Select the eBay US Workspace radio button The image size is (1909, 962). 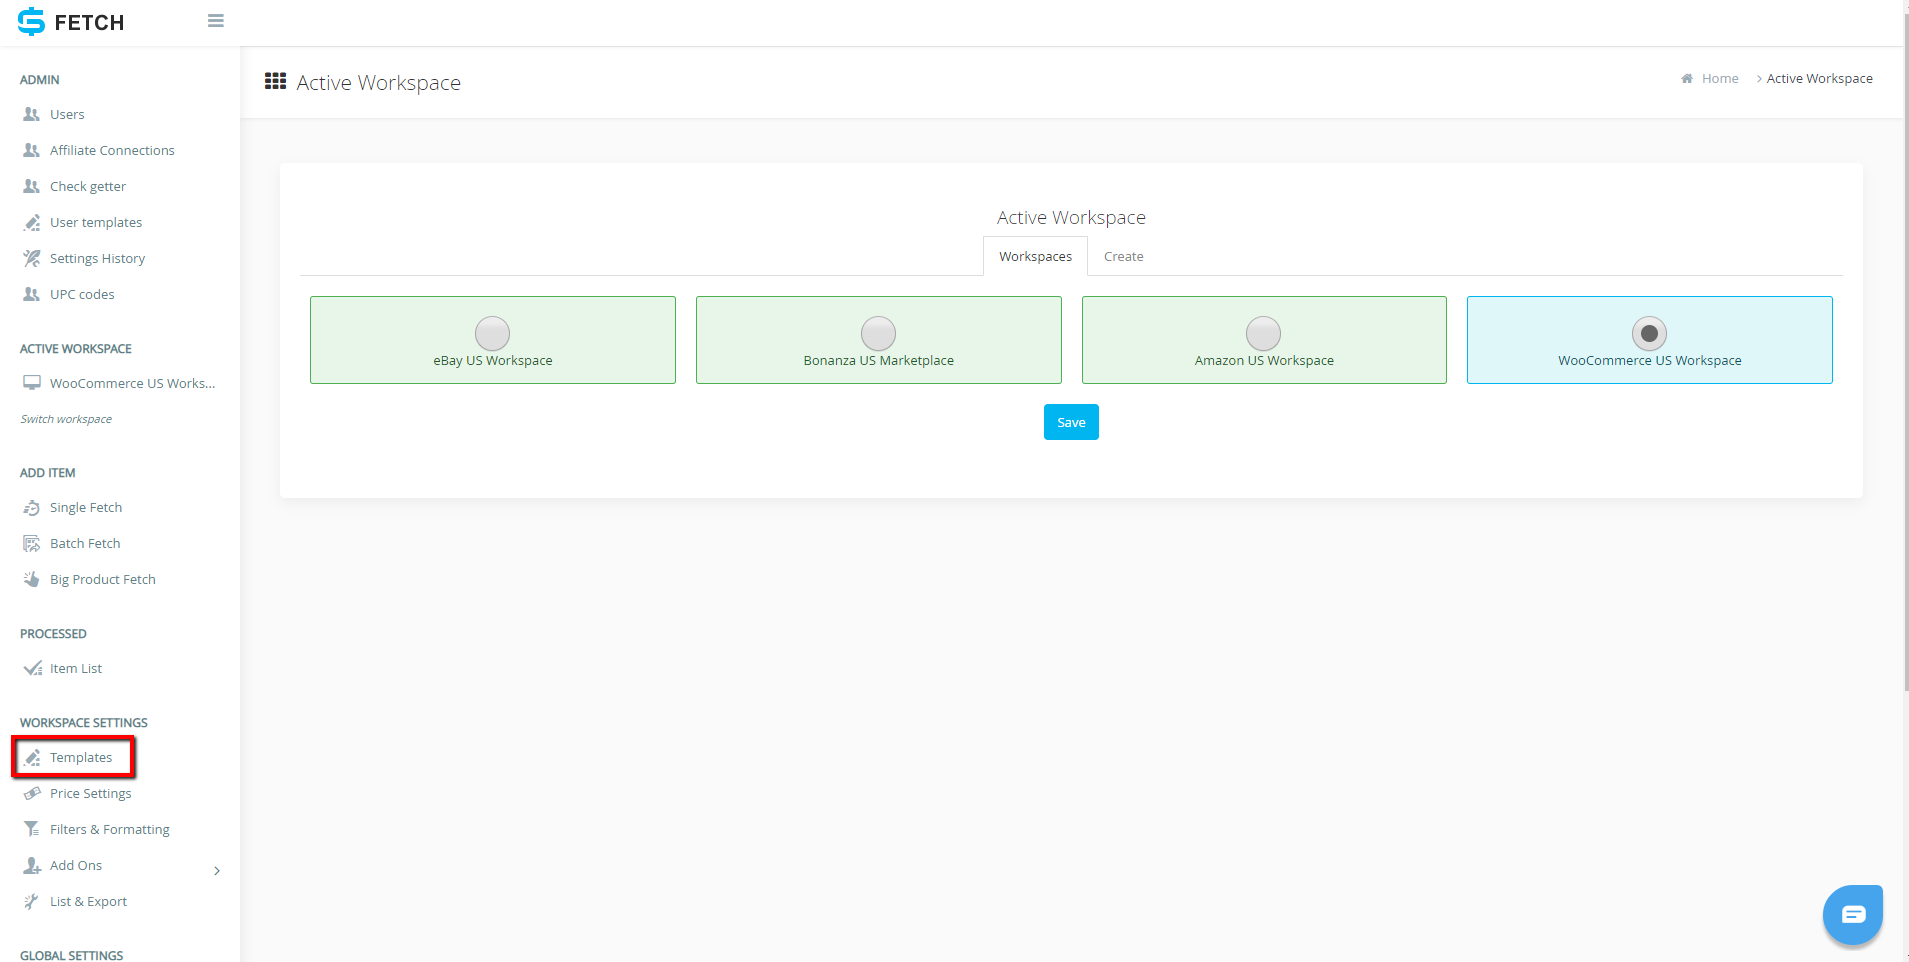(492, 333)
